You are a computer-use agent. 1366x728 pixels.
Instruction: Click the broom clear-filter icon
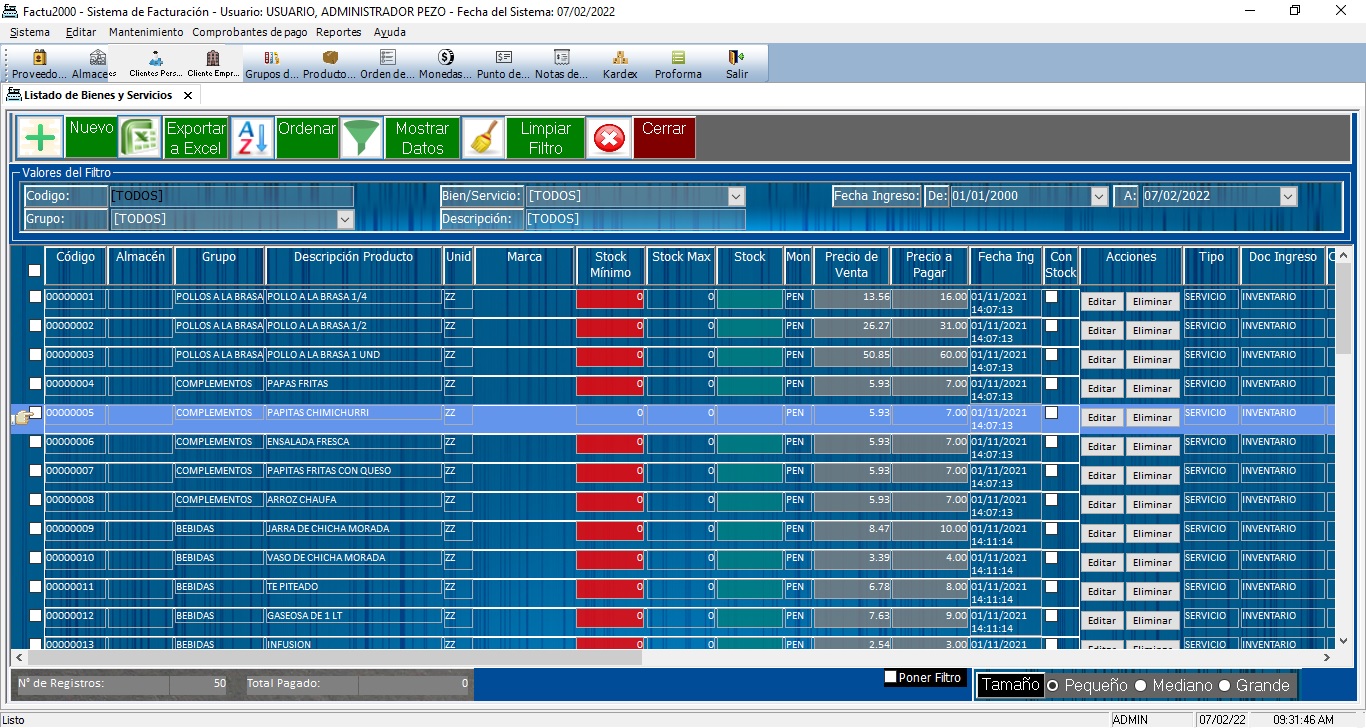484,138
